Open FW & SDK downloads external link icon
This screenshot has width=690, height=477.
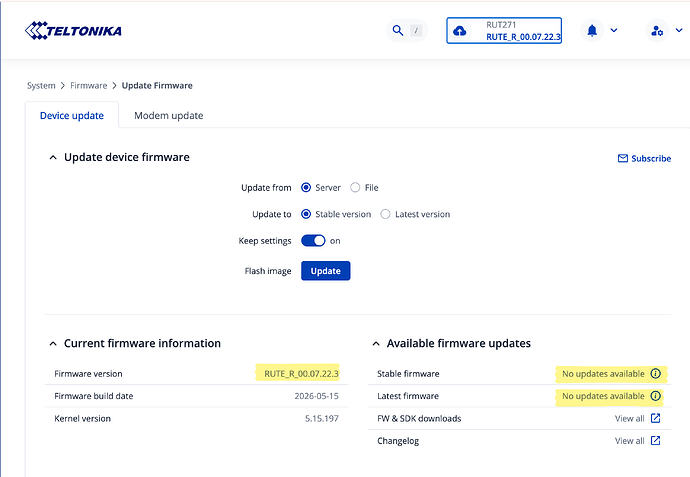coord(655,418)
